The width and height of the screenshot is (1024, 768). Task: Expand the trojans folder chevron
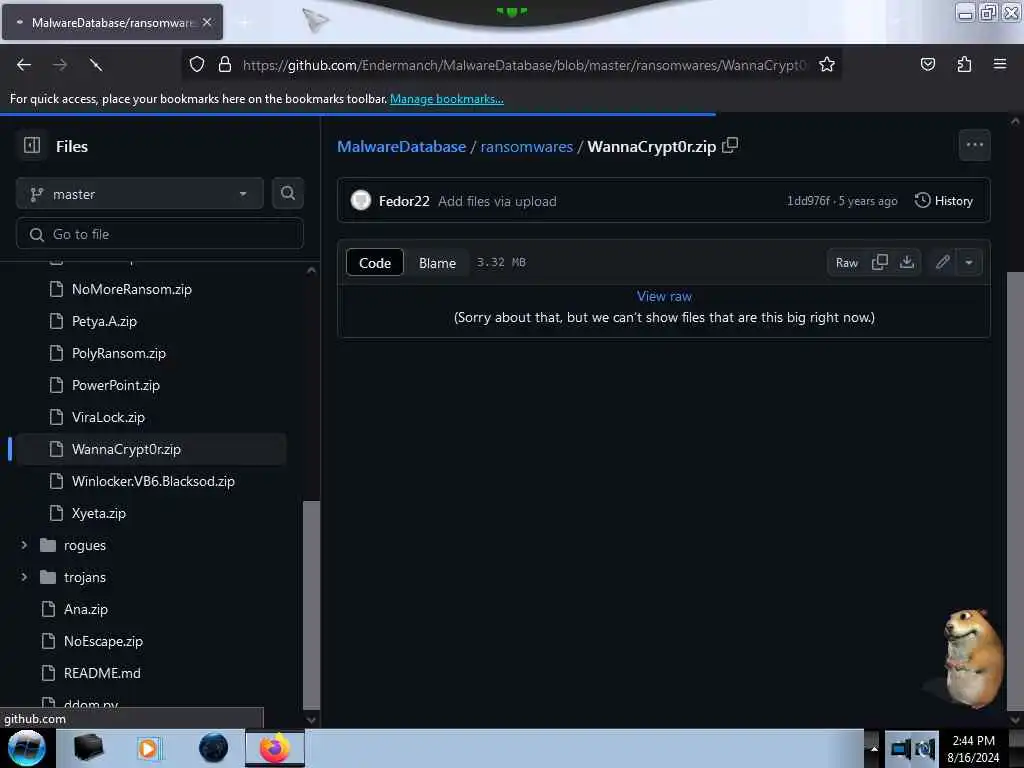[x=24, y=577]
